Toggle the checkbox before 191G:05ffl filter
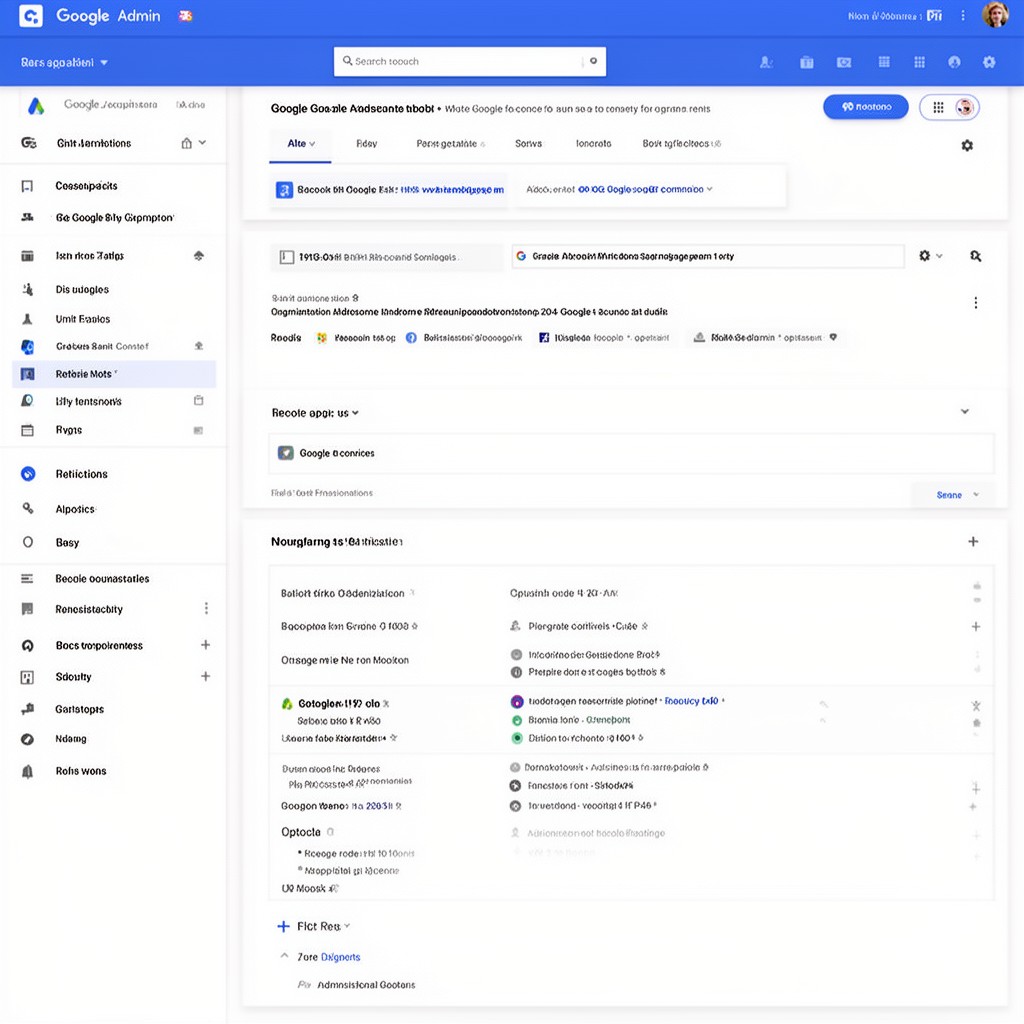Image resolution: width=1024 pixels, height=1024 pixels. point(286,257)
